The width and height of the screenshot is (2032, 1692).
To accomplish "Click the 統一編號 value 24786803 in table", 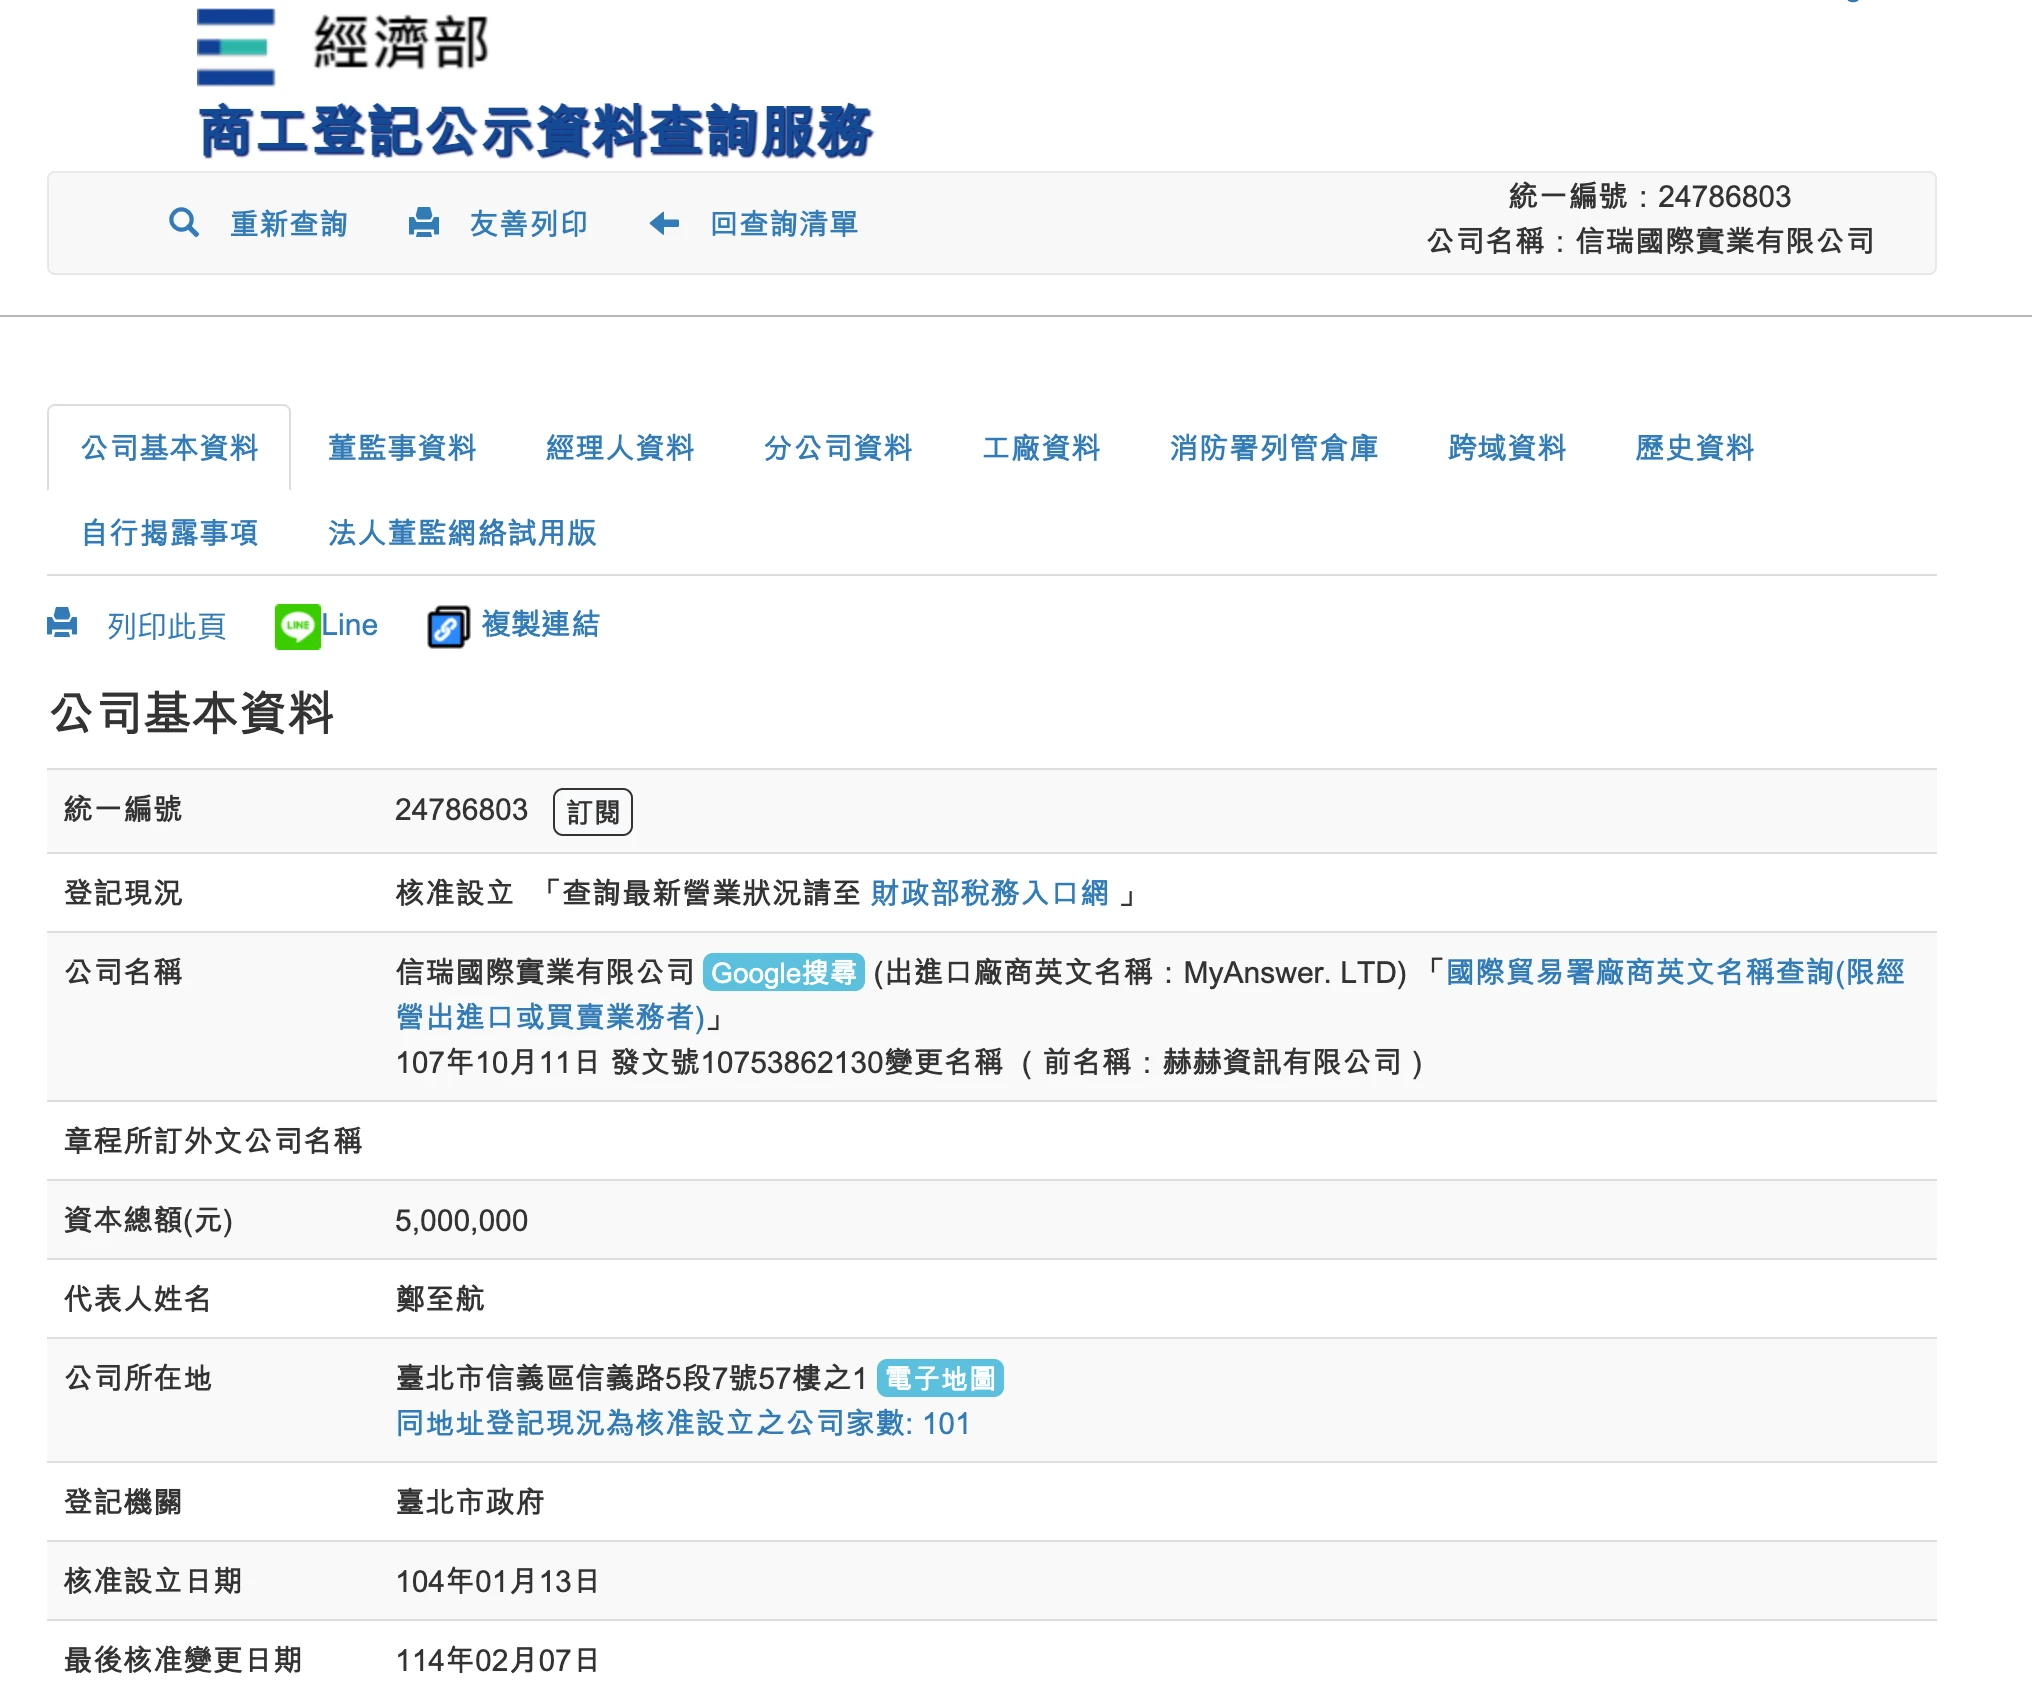I will tap(461, 809).
